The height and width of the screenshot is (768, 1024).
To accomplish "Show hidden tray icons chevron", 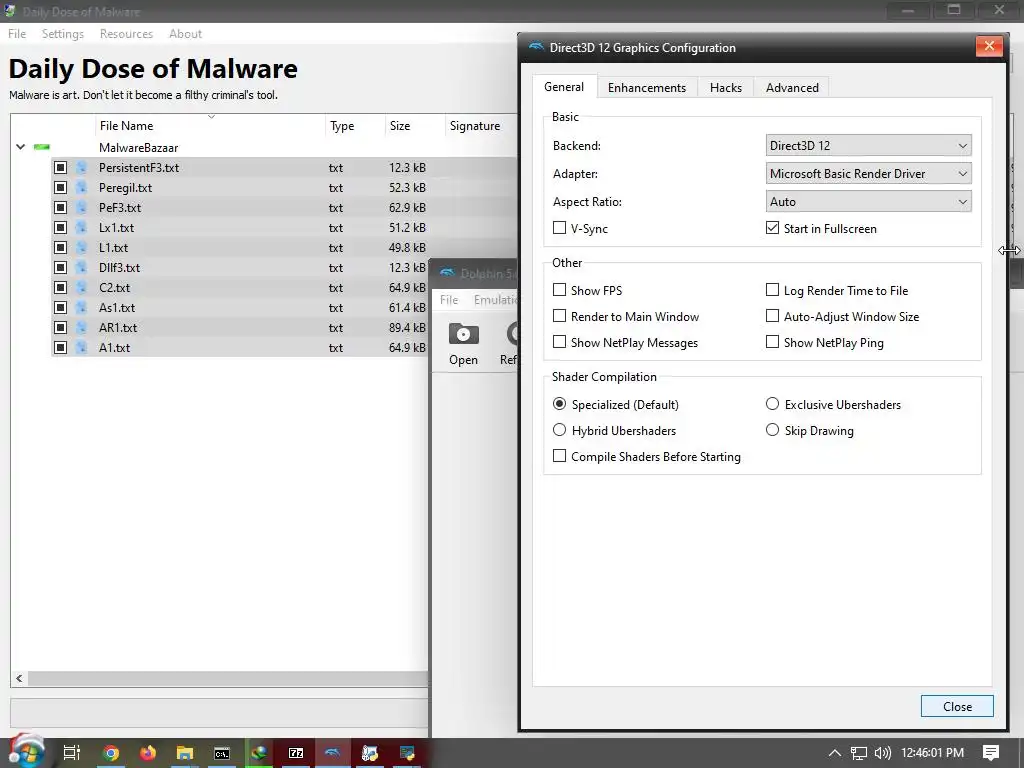I will pos(835,753).
